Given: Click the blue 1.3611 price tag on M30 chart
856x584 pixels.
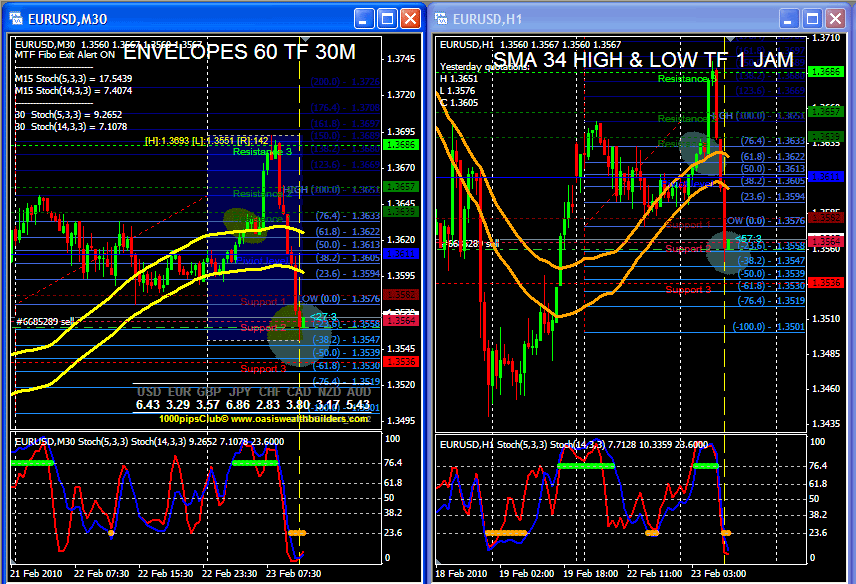Looking at the screenshot, I should [401, 254].
